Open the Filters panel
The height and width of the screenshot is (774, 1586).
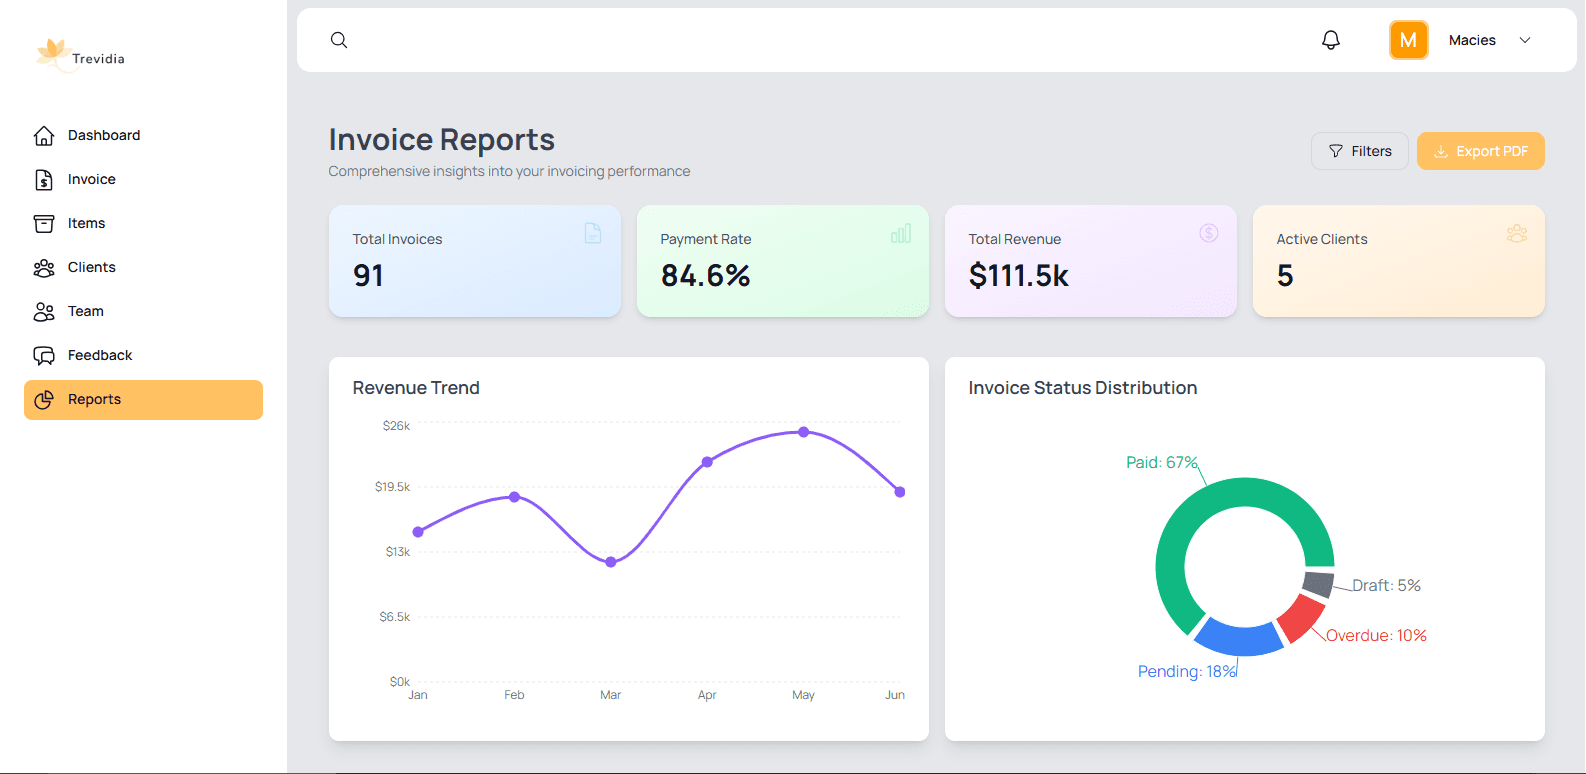coord(1359,151)
